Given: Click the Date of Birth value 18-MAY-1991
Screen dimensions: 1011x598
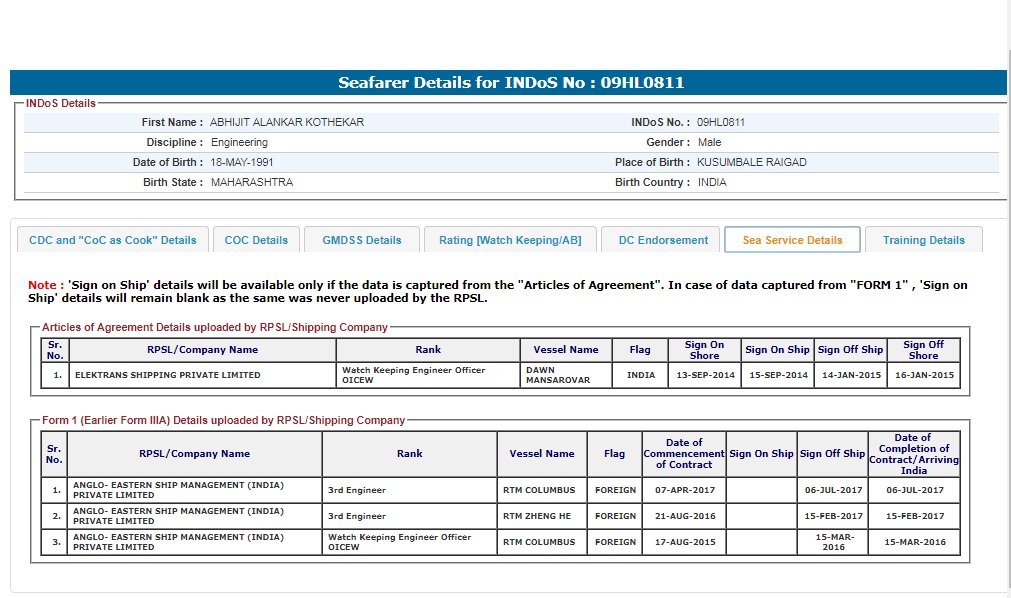Looking at the screenshot, I should click(x=242, y=162).
